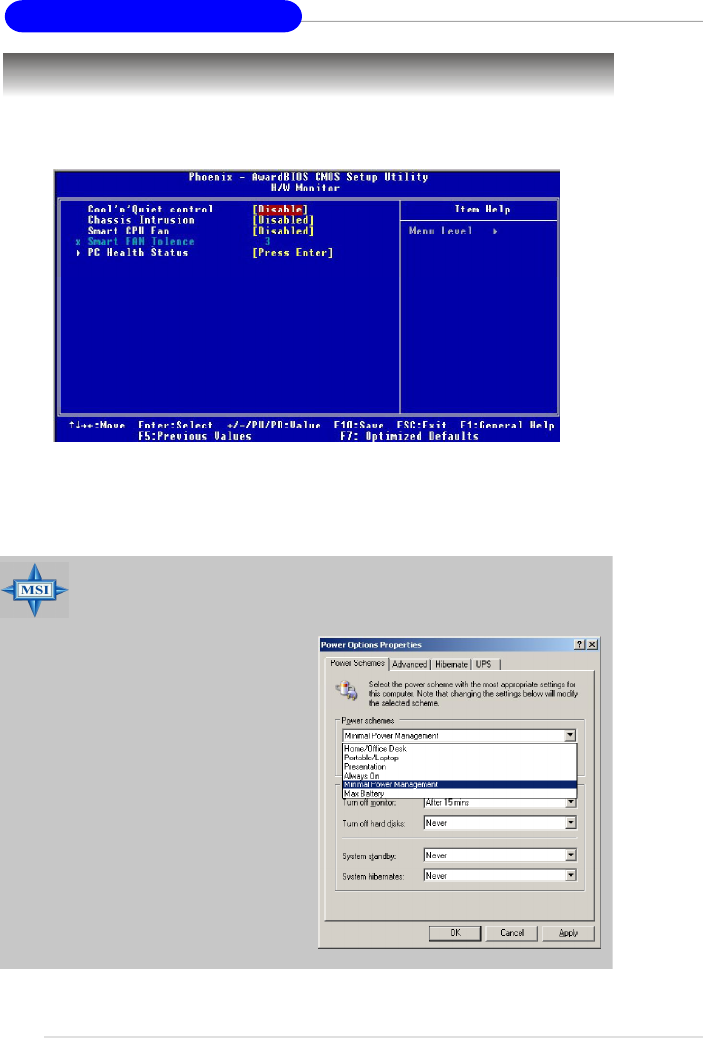Screen dimensions: 703x1038
Task: Open the System standby dropdown
Action: pyautogui.click(x=571, y=855)
